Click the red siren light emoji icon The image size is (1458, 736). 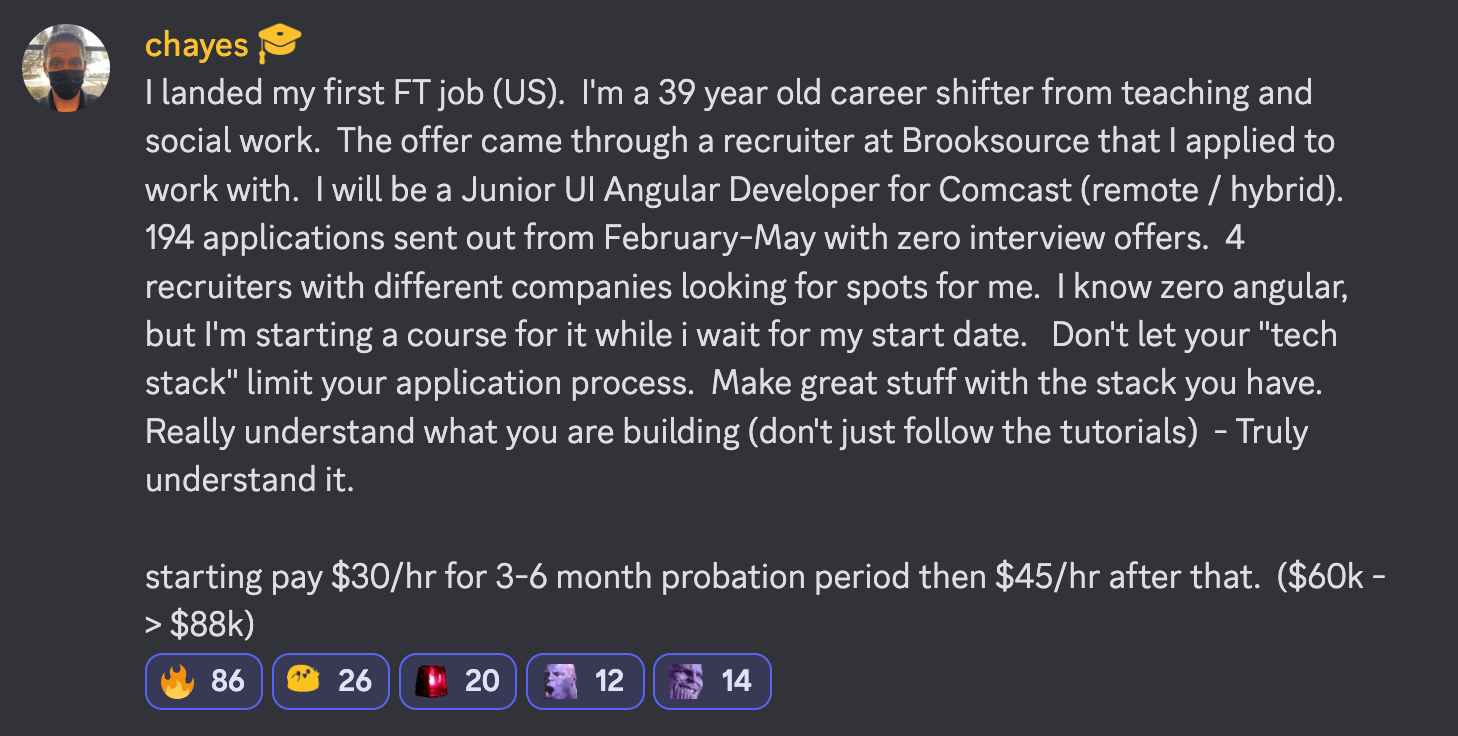click(431, 681)
